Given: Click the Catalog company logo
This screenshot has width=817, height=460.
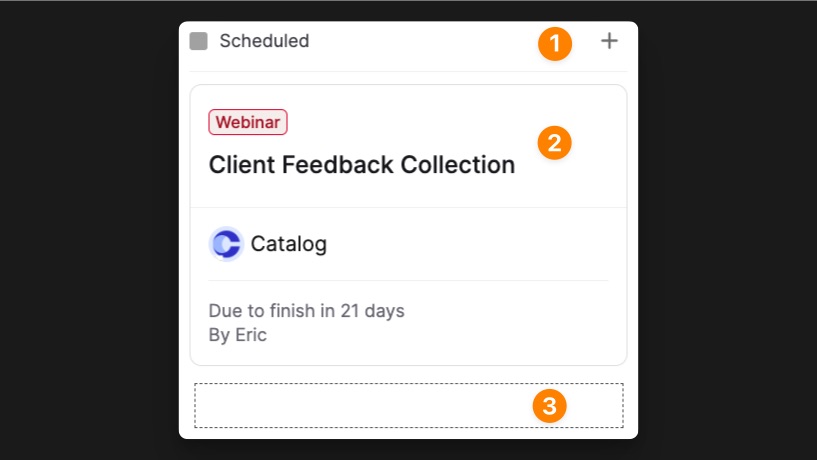Looking at the screenshot, I should coord(226,244).
